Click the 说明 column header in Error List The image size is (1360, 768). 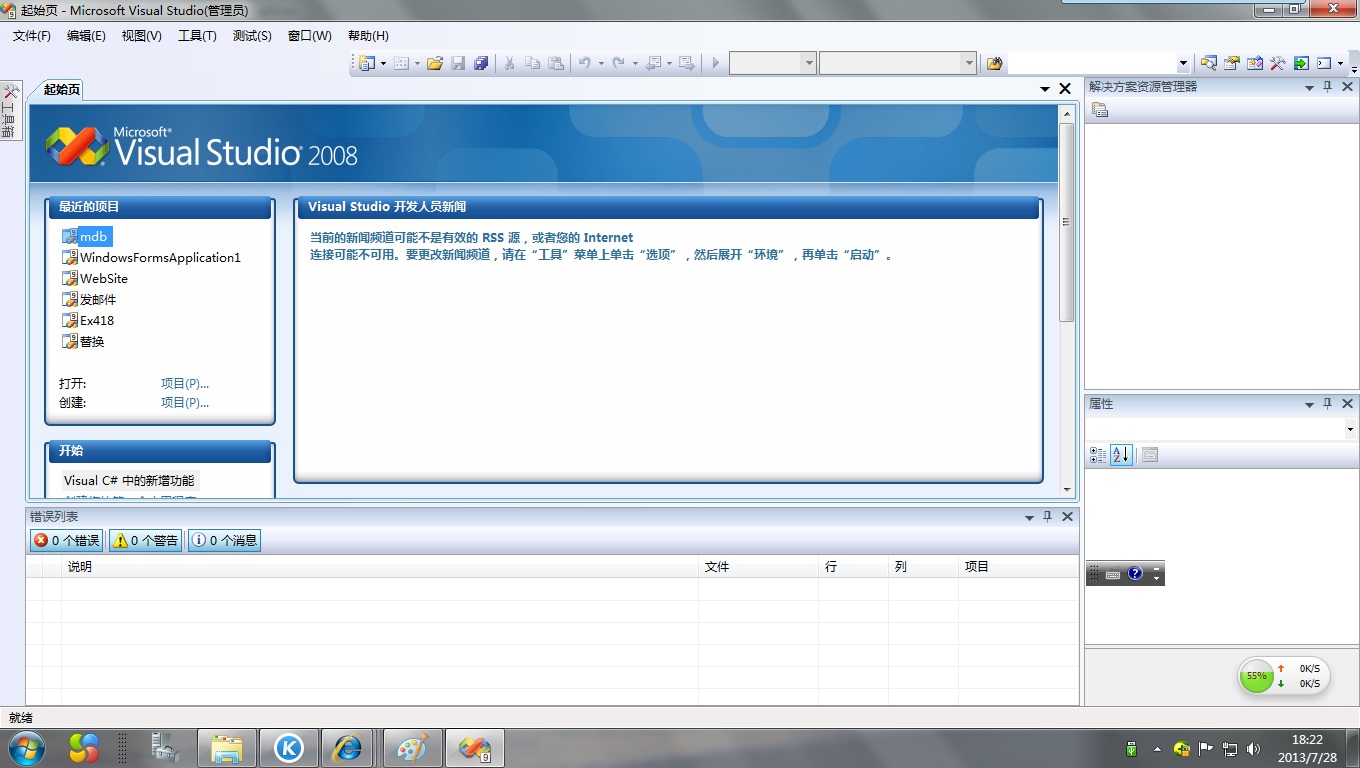point(380,567)
